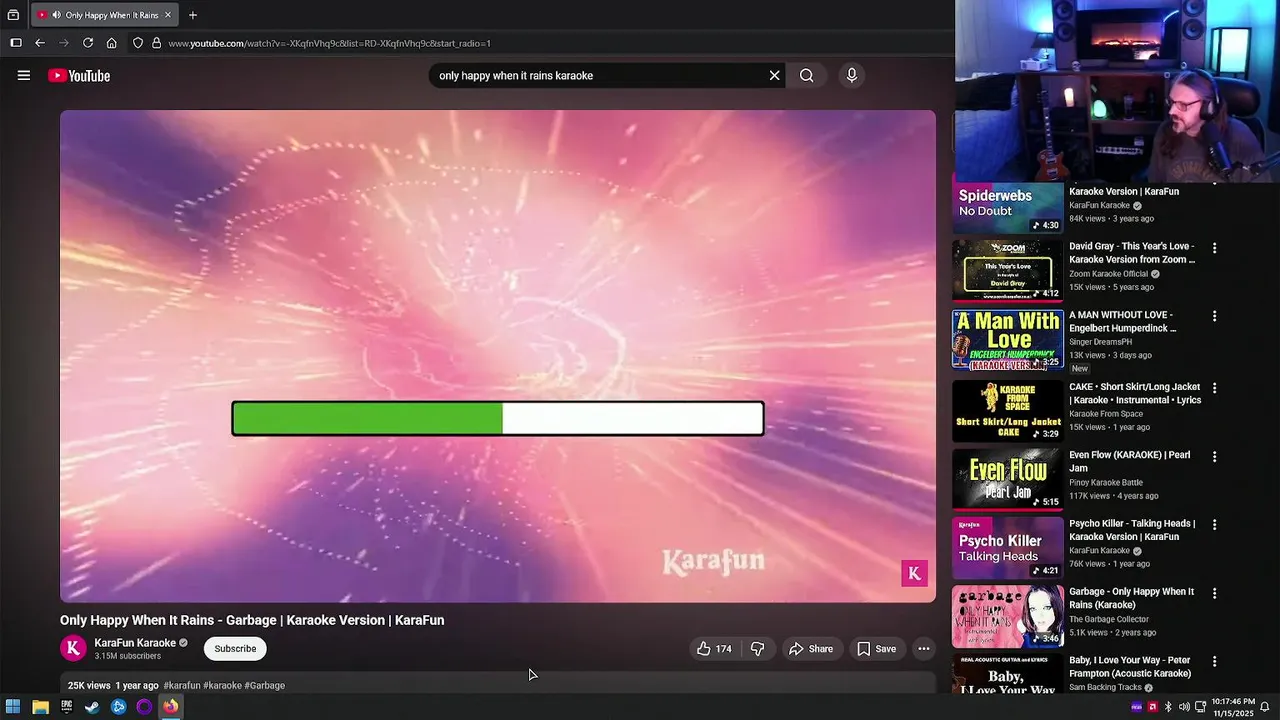The image size is (1280, 720).
Task: Click the KaraFun K watermark in the player
Action: 914,573
